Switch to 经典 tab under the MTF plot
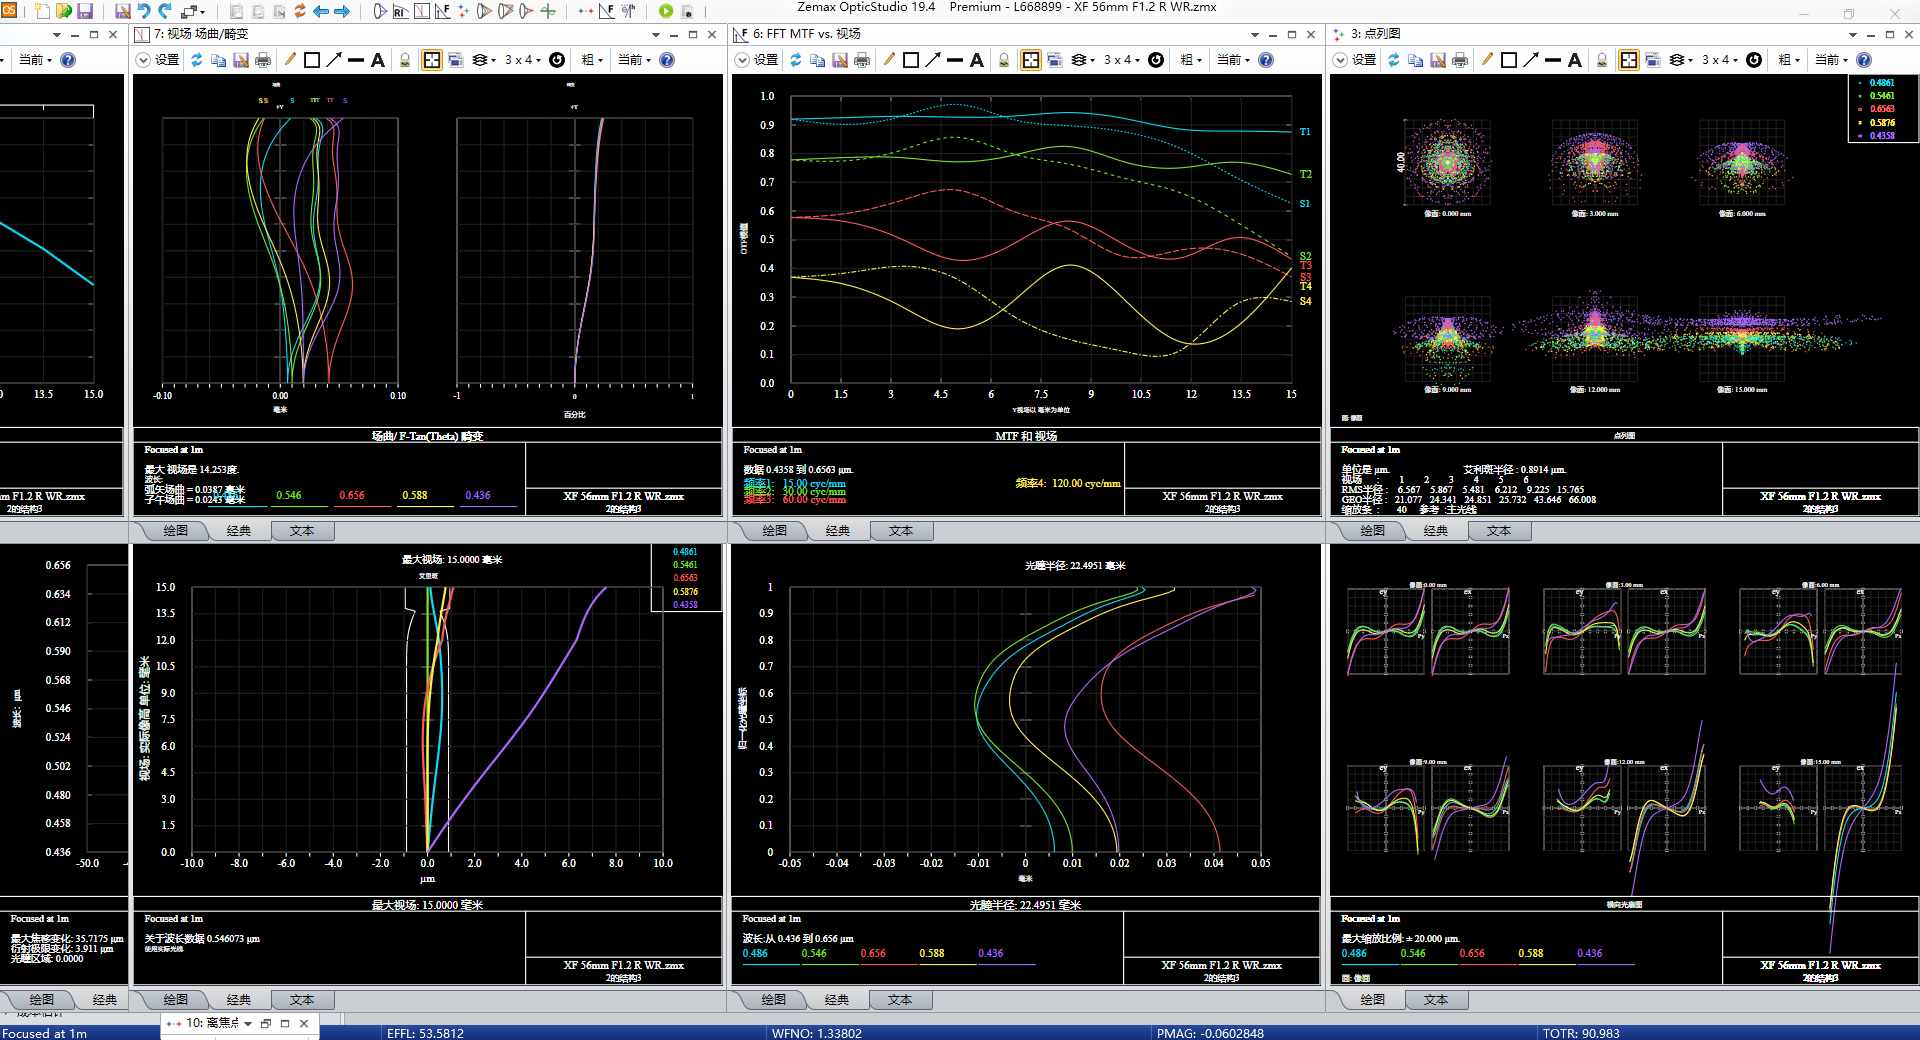 837,531
